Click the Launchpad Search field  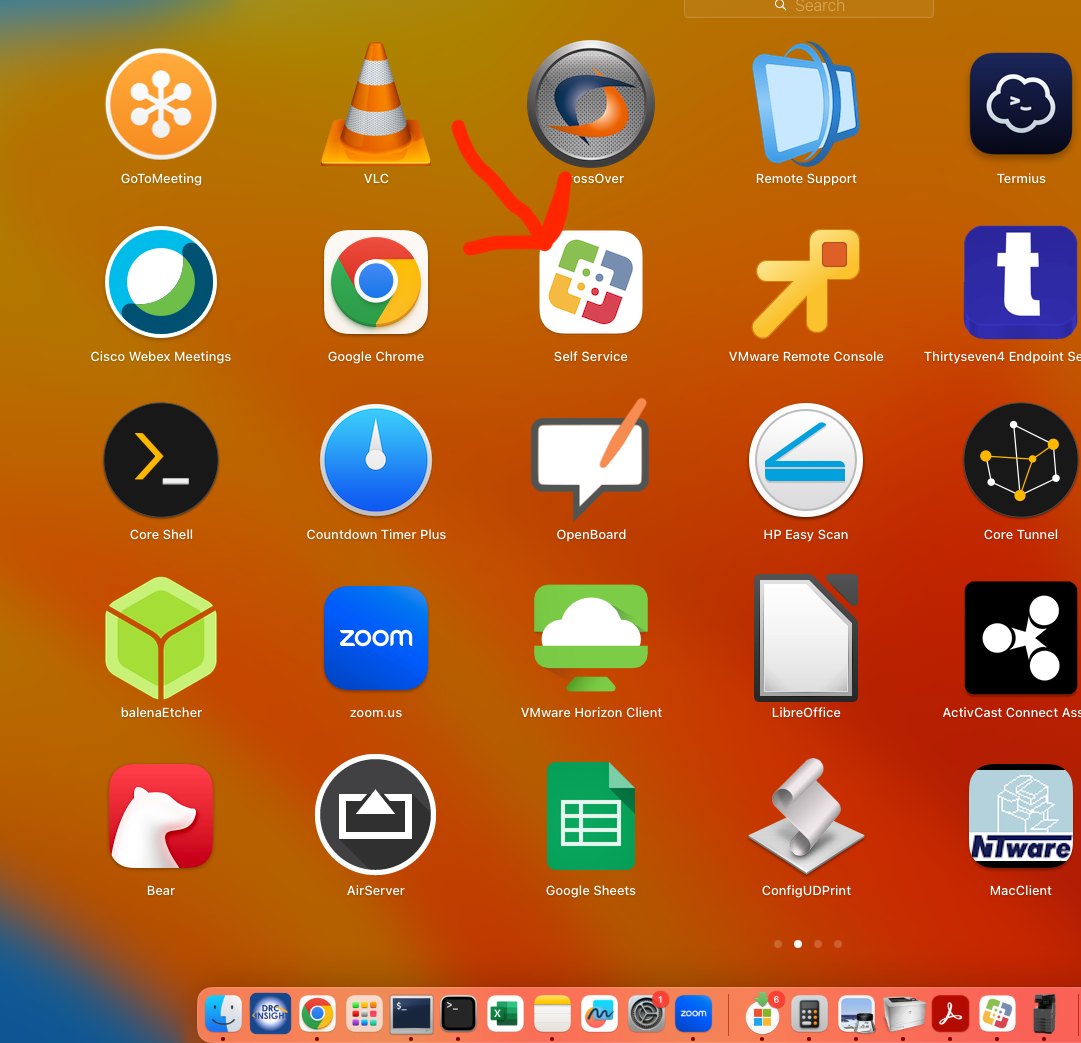pos(808,7)
